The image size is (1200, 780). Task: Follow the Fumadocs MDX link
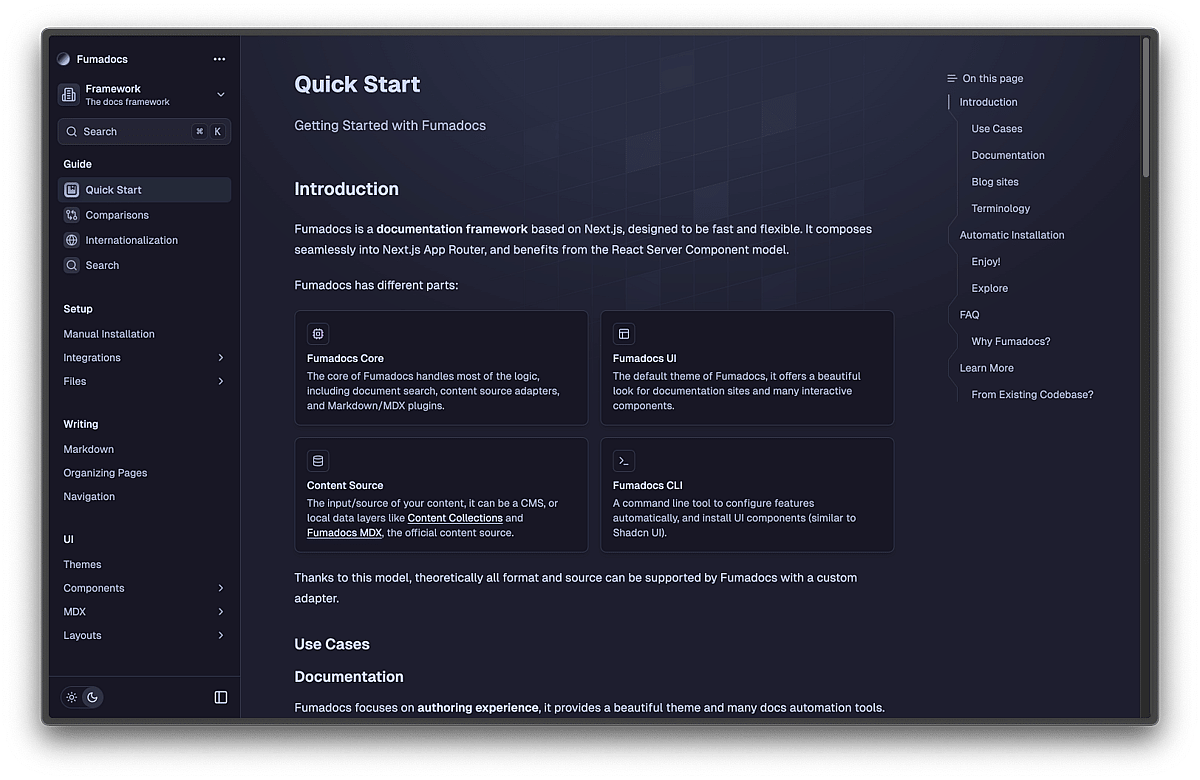pyautogui.click(x=344, y=533)
